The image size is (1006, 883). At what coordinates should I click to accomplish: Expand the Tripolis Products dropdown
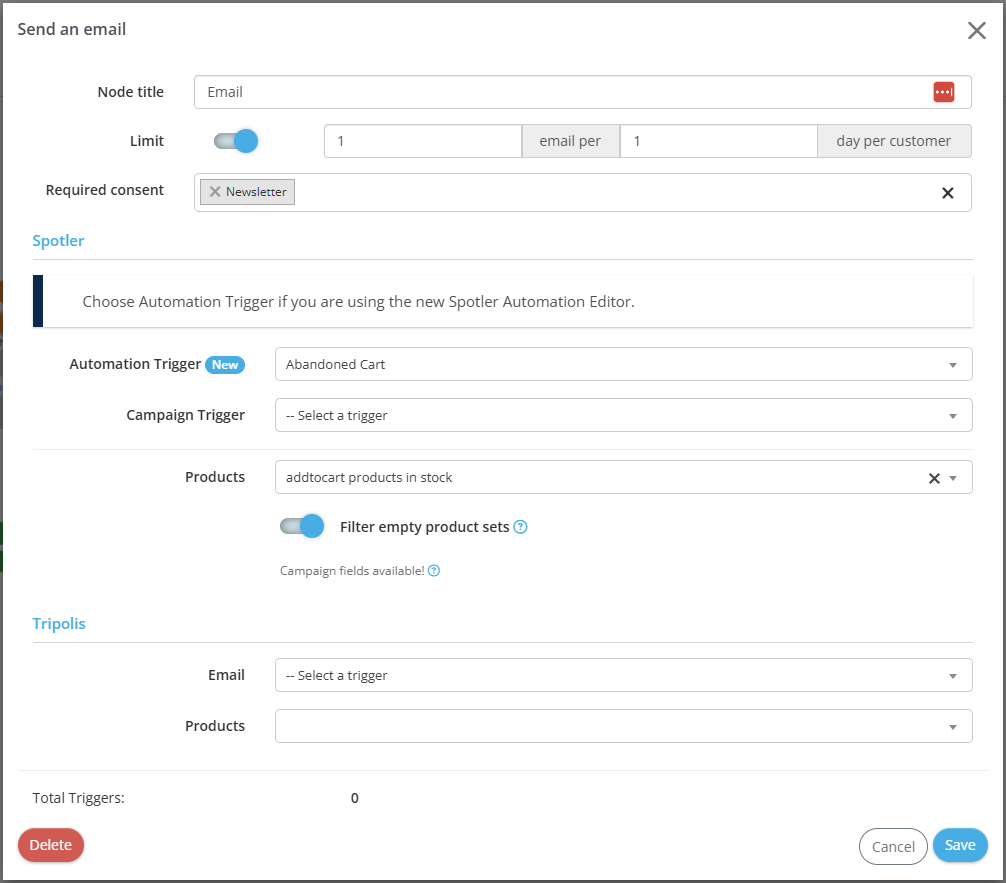[622, 726]
